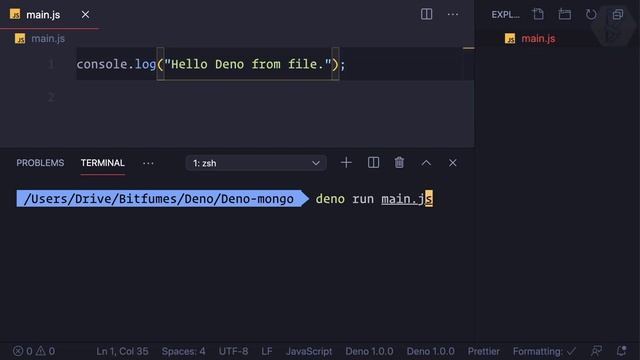Screen dimensions: 640x360
Task: Click the JS file icon in the main.js editor tab
Action: point(15,14)
